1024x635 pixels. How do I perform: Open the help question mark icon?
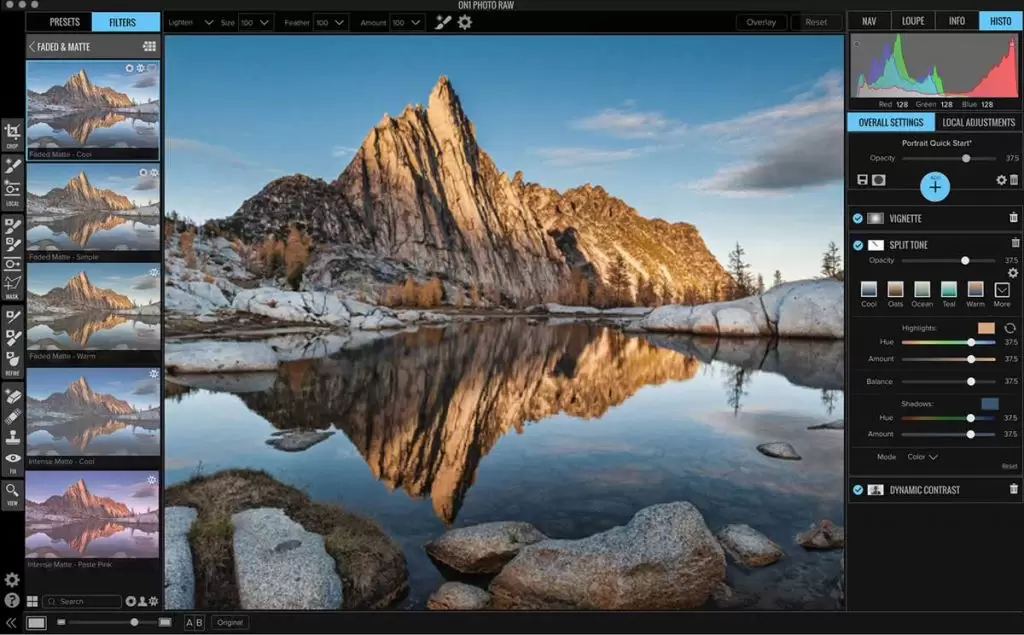pos(12,600)
